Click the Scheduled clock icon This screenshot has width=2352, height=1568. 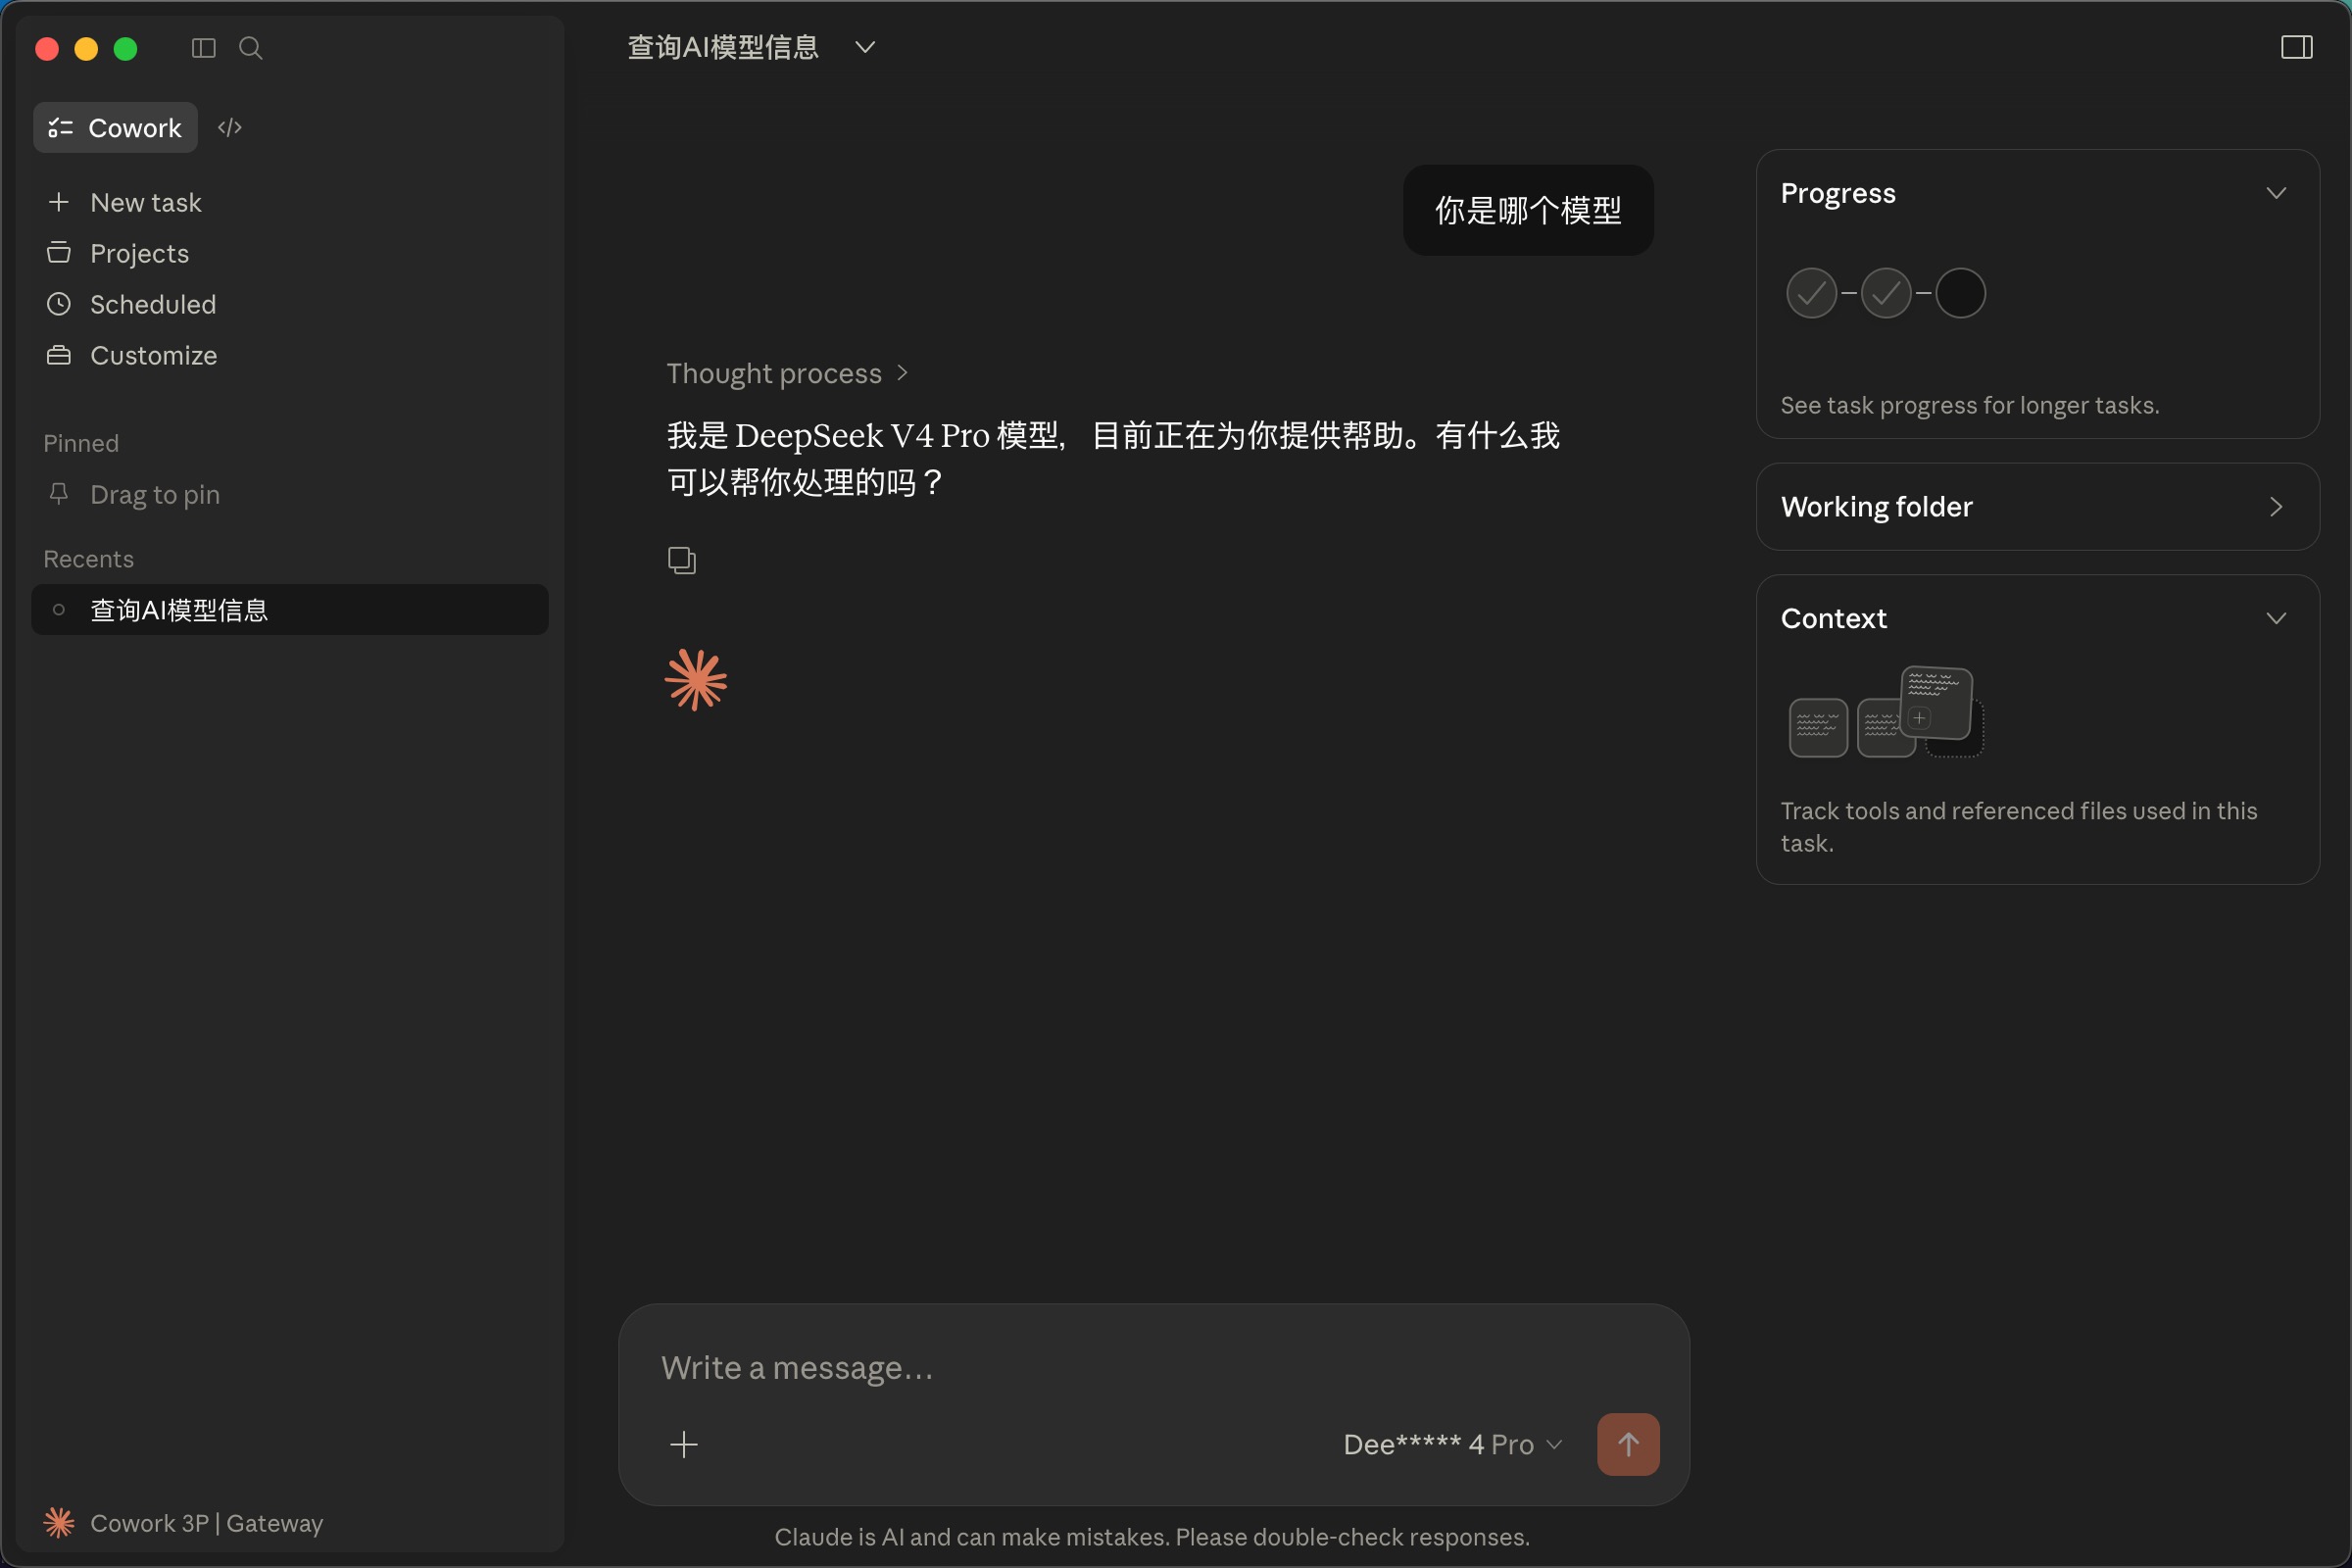[x=59, y=304]
